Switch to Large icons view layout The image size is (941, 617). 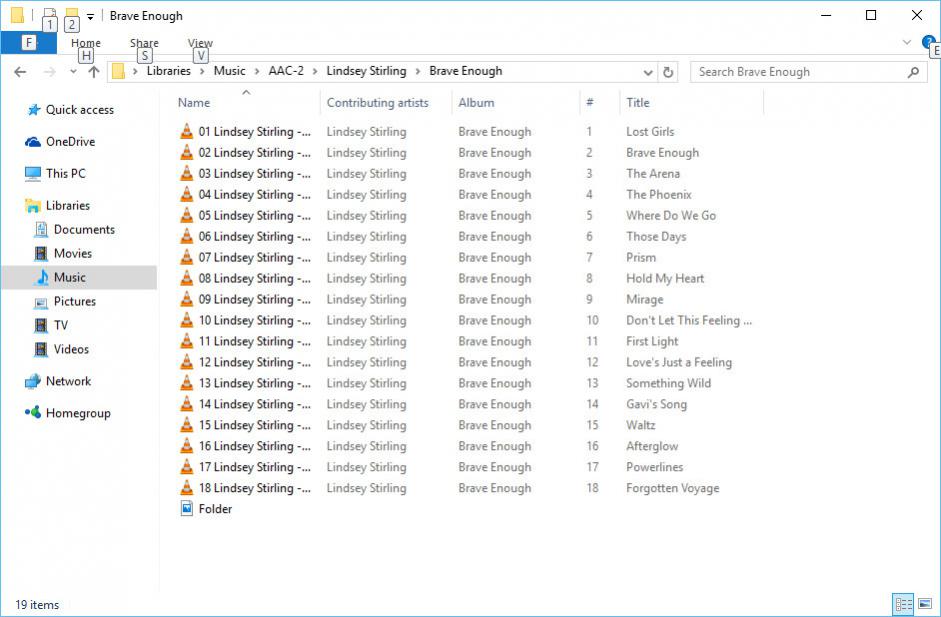pyautogui.click(x=925, y=604)
